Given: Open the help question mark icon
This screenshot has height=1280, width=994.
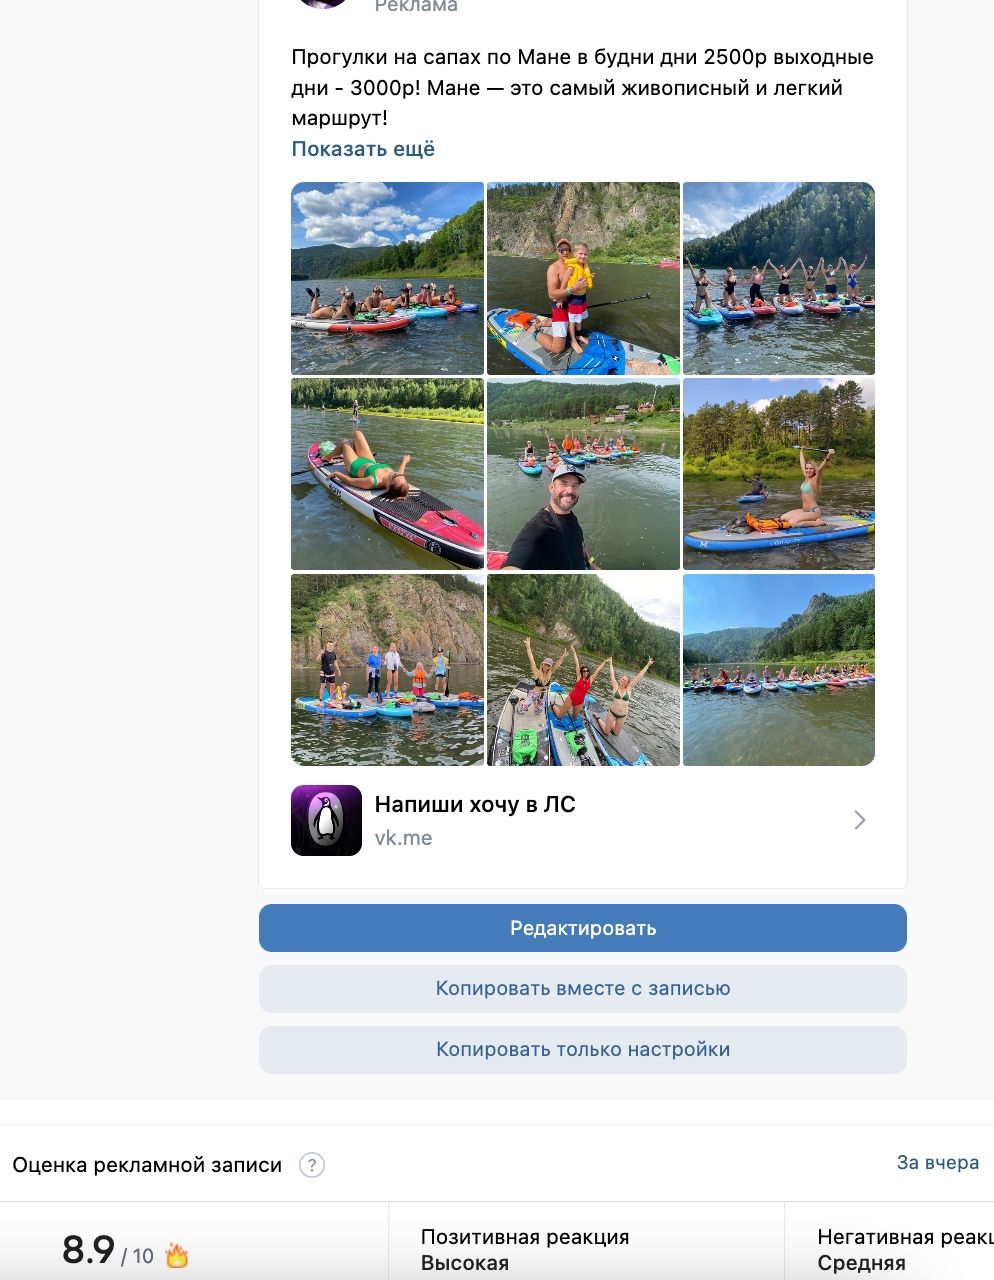Looking at the screenshot, I should (312, 1165).
